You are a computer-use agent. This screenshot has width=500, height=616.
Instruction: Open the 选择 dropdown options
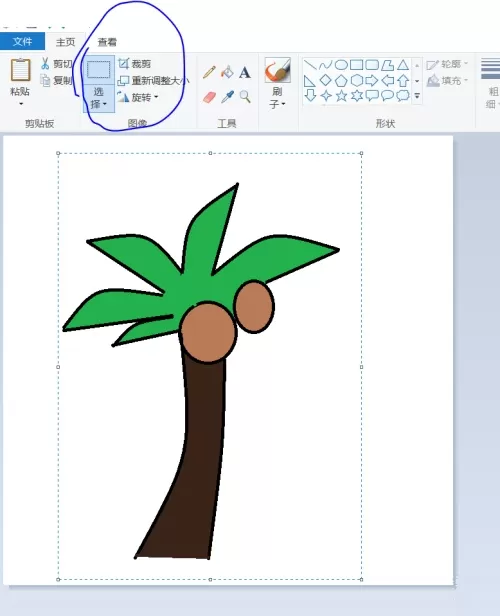(x=99, y=98)
